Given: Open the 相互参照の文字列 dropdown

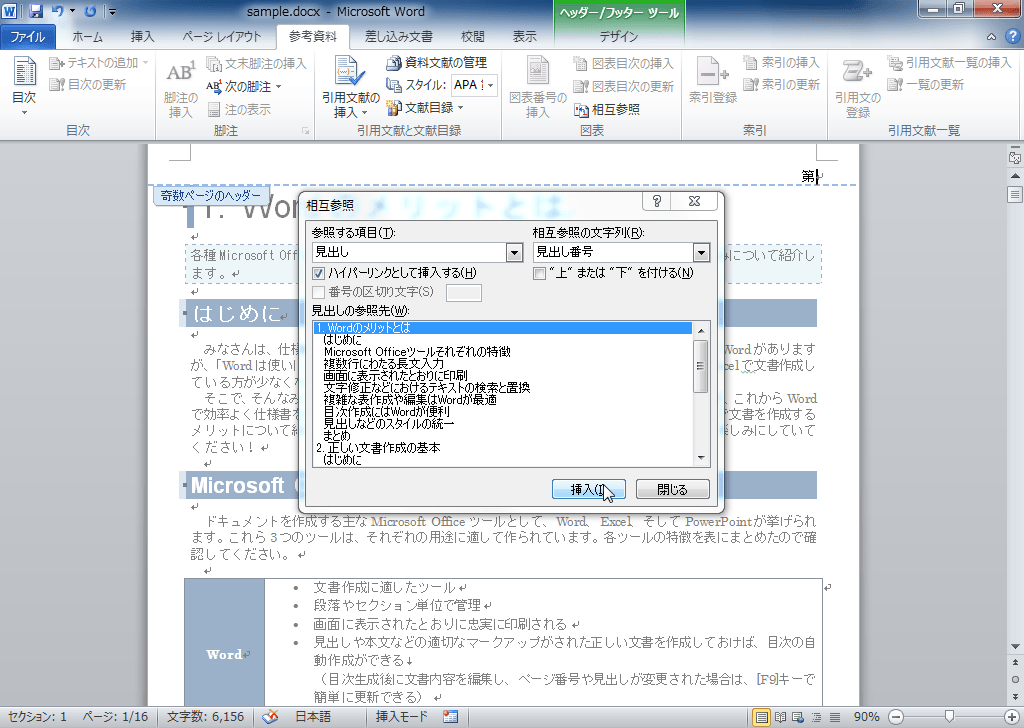Looking at the screenshot, I should 701,252.
